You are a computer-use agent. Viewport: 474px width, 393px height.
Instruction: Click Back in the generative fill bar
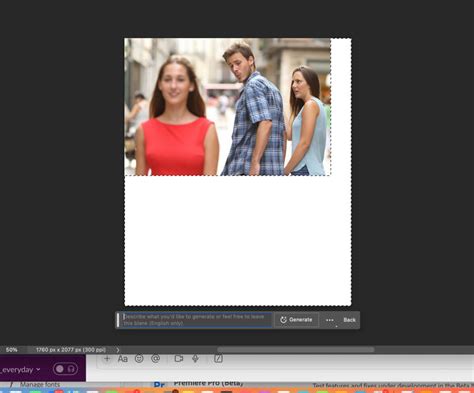point(349,320)
